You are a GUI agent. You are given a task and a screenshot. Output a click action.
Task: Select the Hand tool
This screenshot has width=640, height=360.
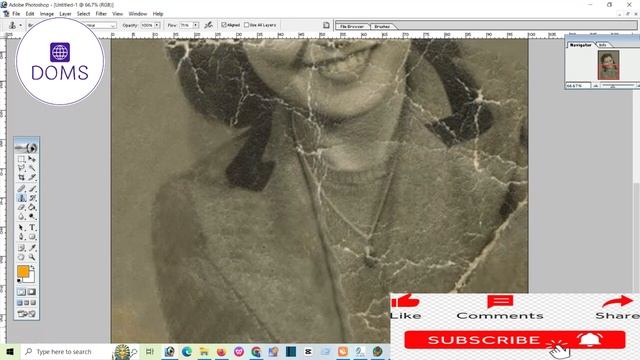pos(21,257)
